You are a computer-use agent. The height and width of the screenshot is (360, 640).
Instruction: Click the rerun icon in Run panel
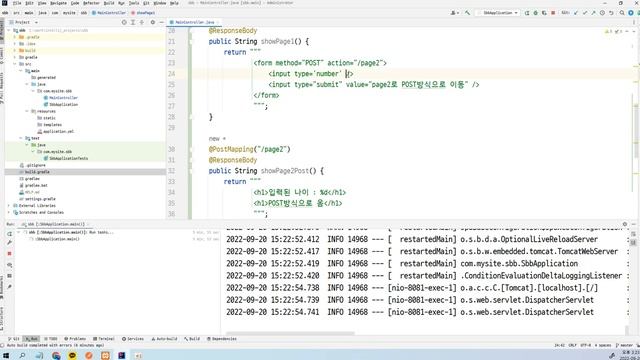[x=9, y=234]
